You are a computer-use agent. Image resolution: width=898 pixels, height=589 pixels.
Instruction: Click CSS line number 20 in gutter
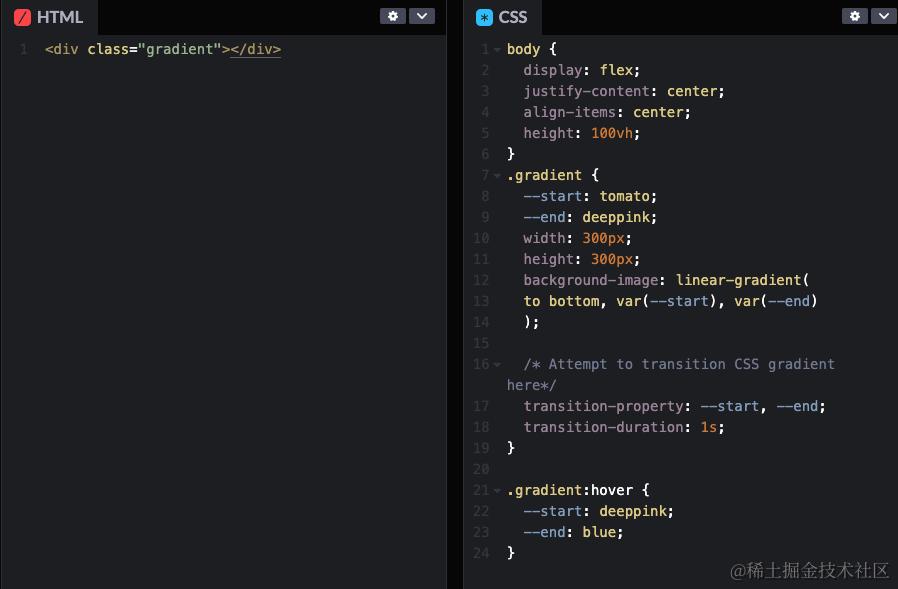point(481,469)
